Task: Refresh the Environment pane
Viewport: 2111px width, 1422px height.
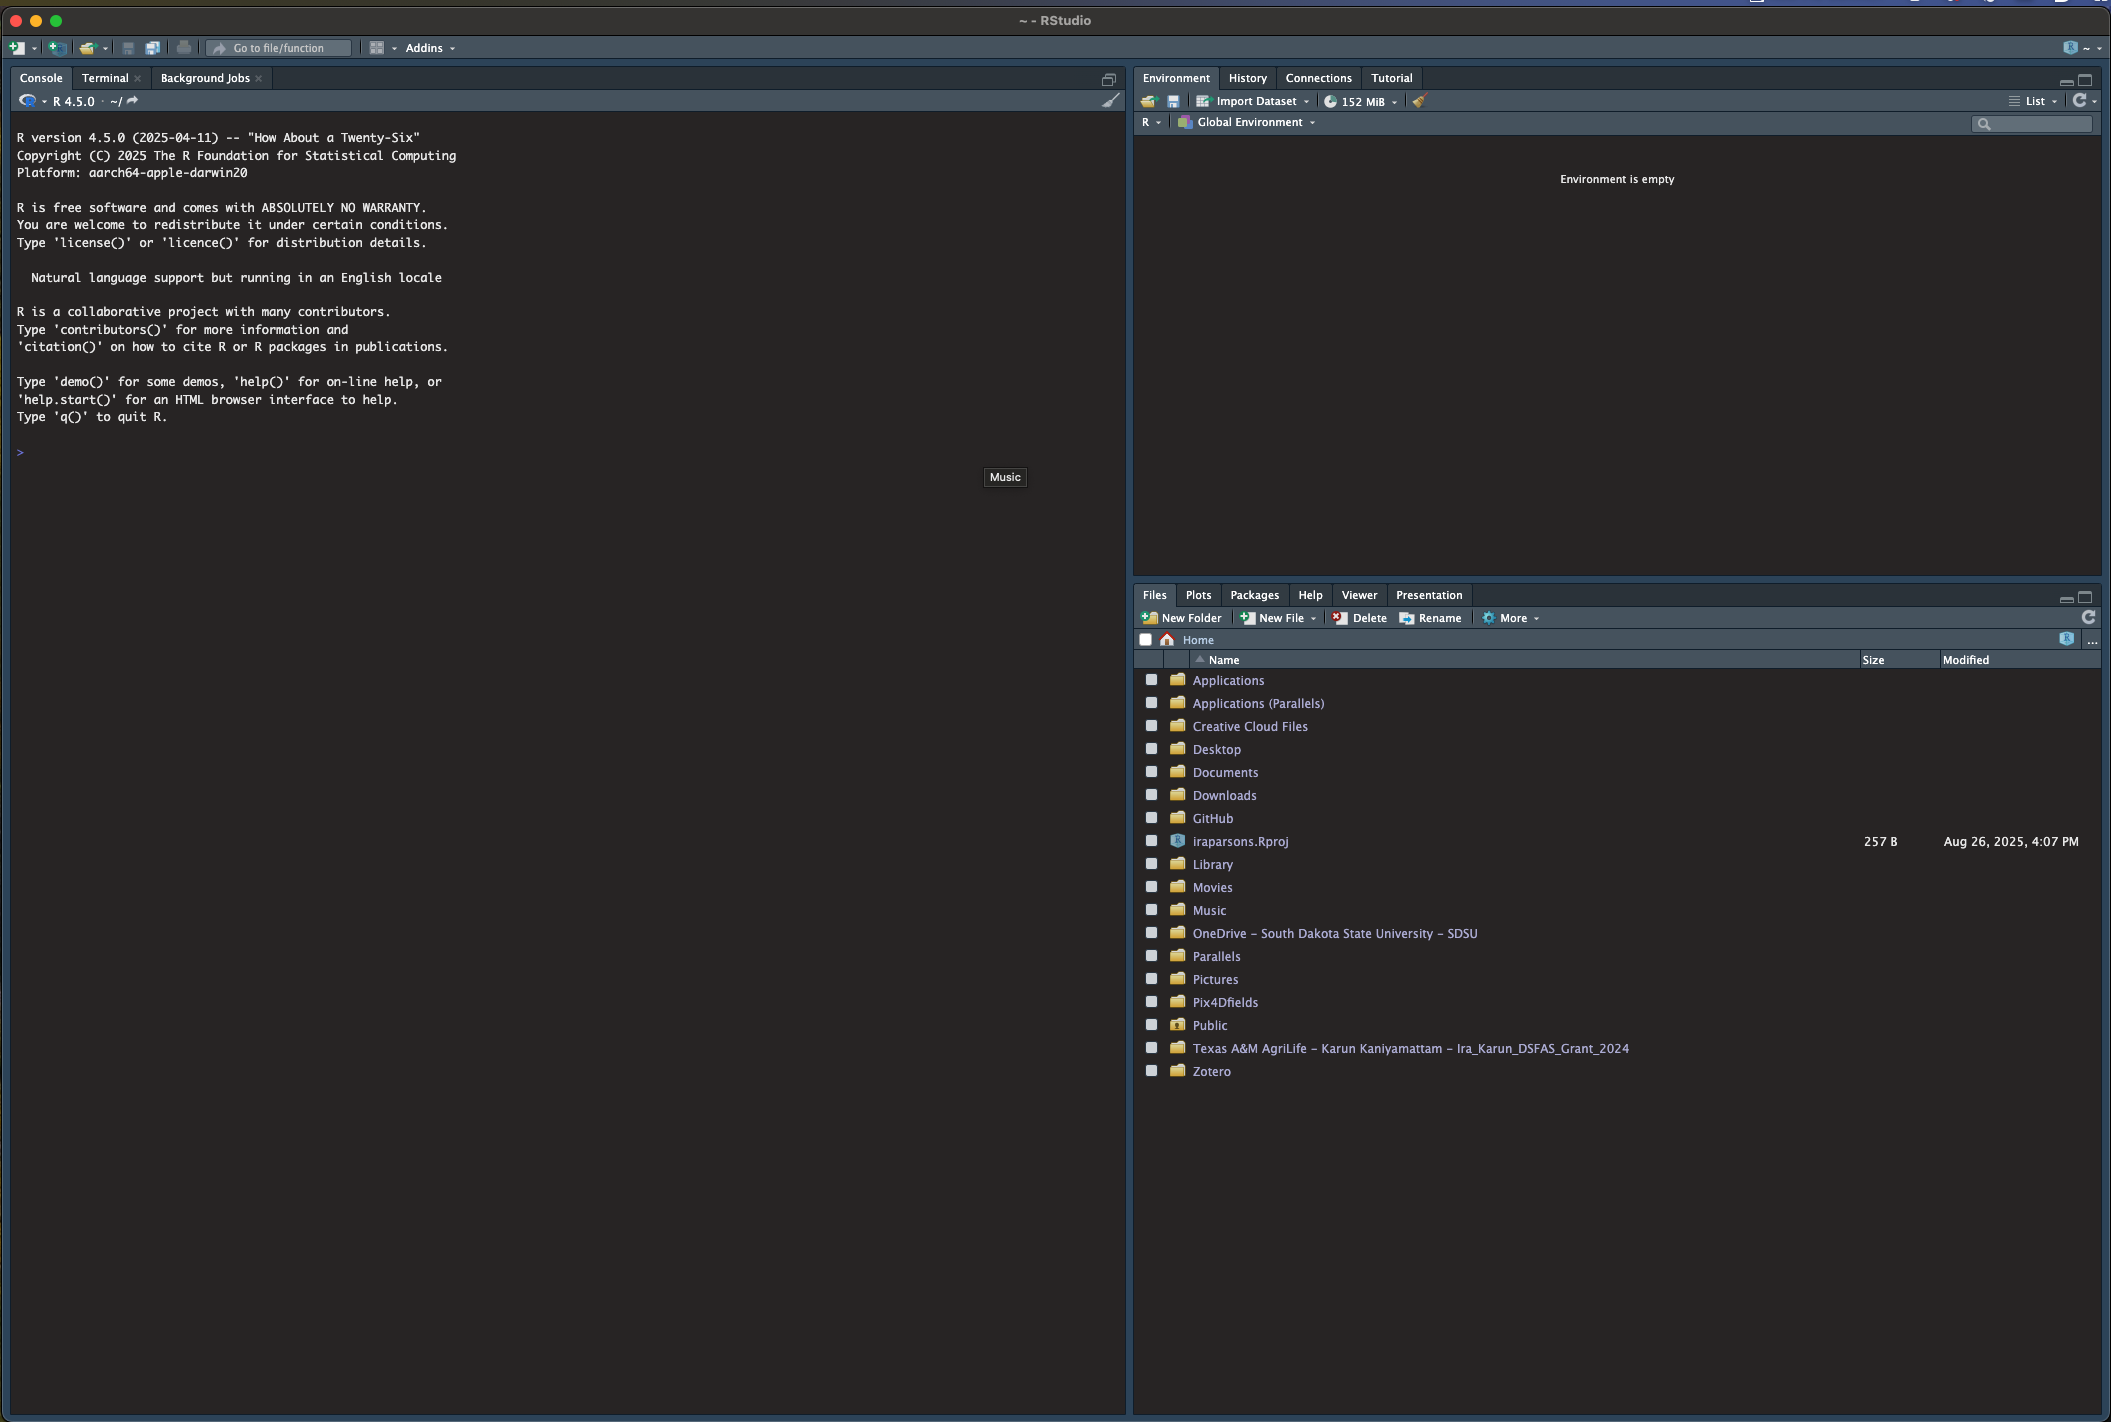Action: click(2080, 101)
